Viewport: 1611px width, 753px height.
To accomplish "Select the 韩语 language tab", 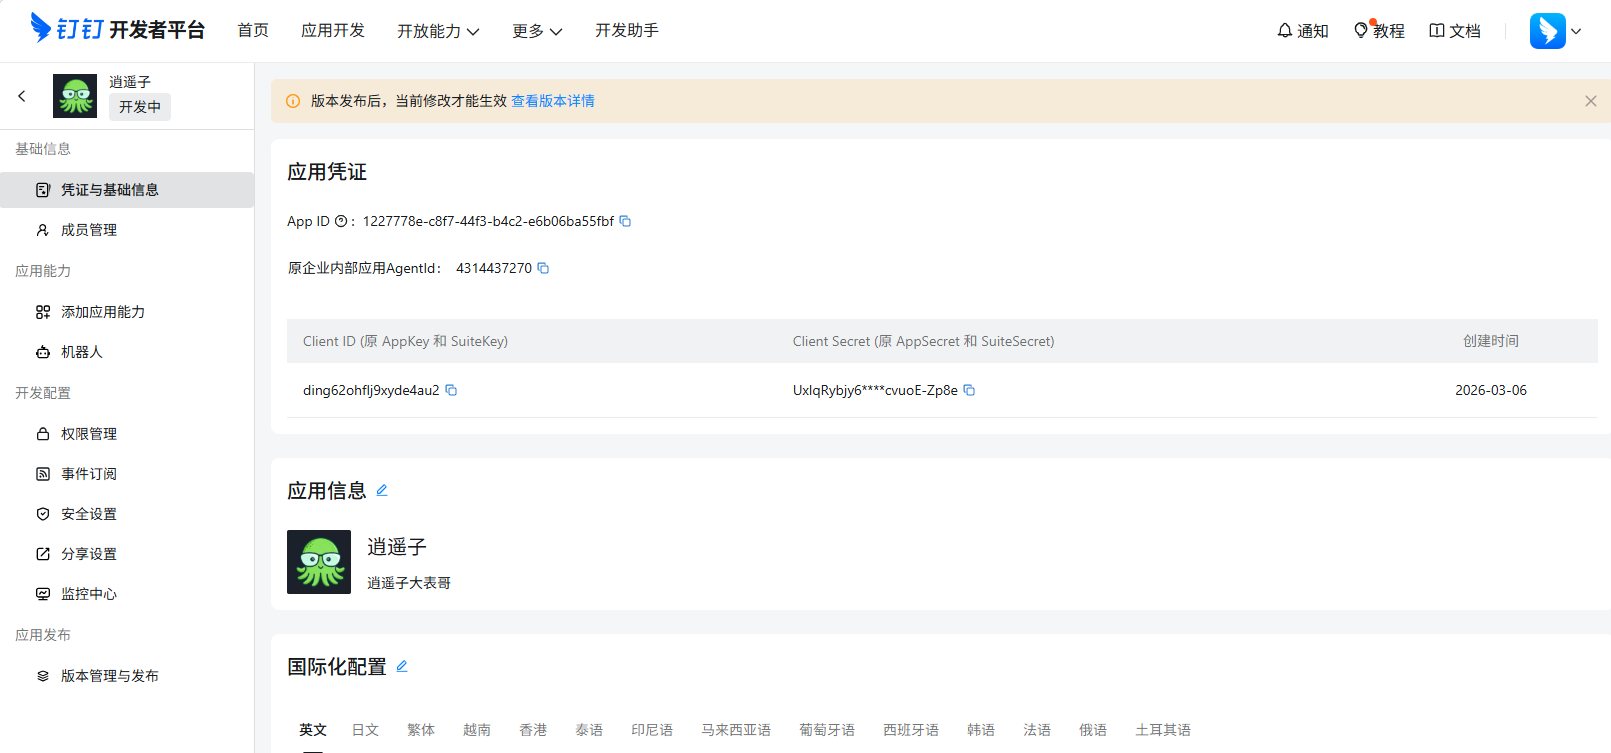I will (x=981, y=730).
